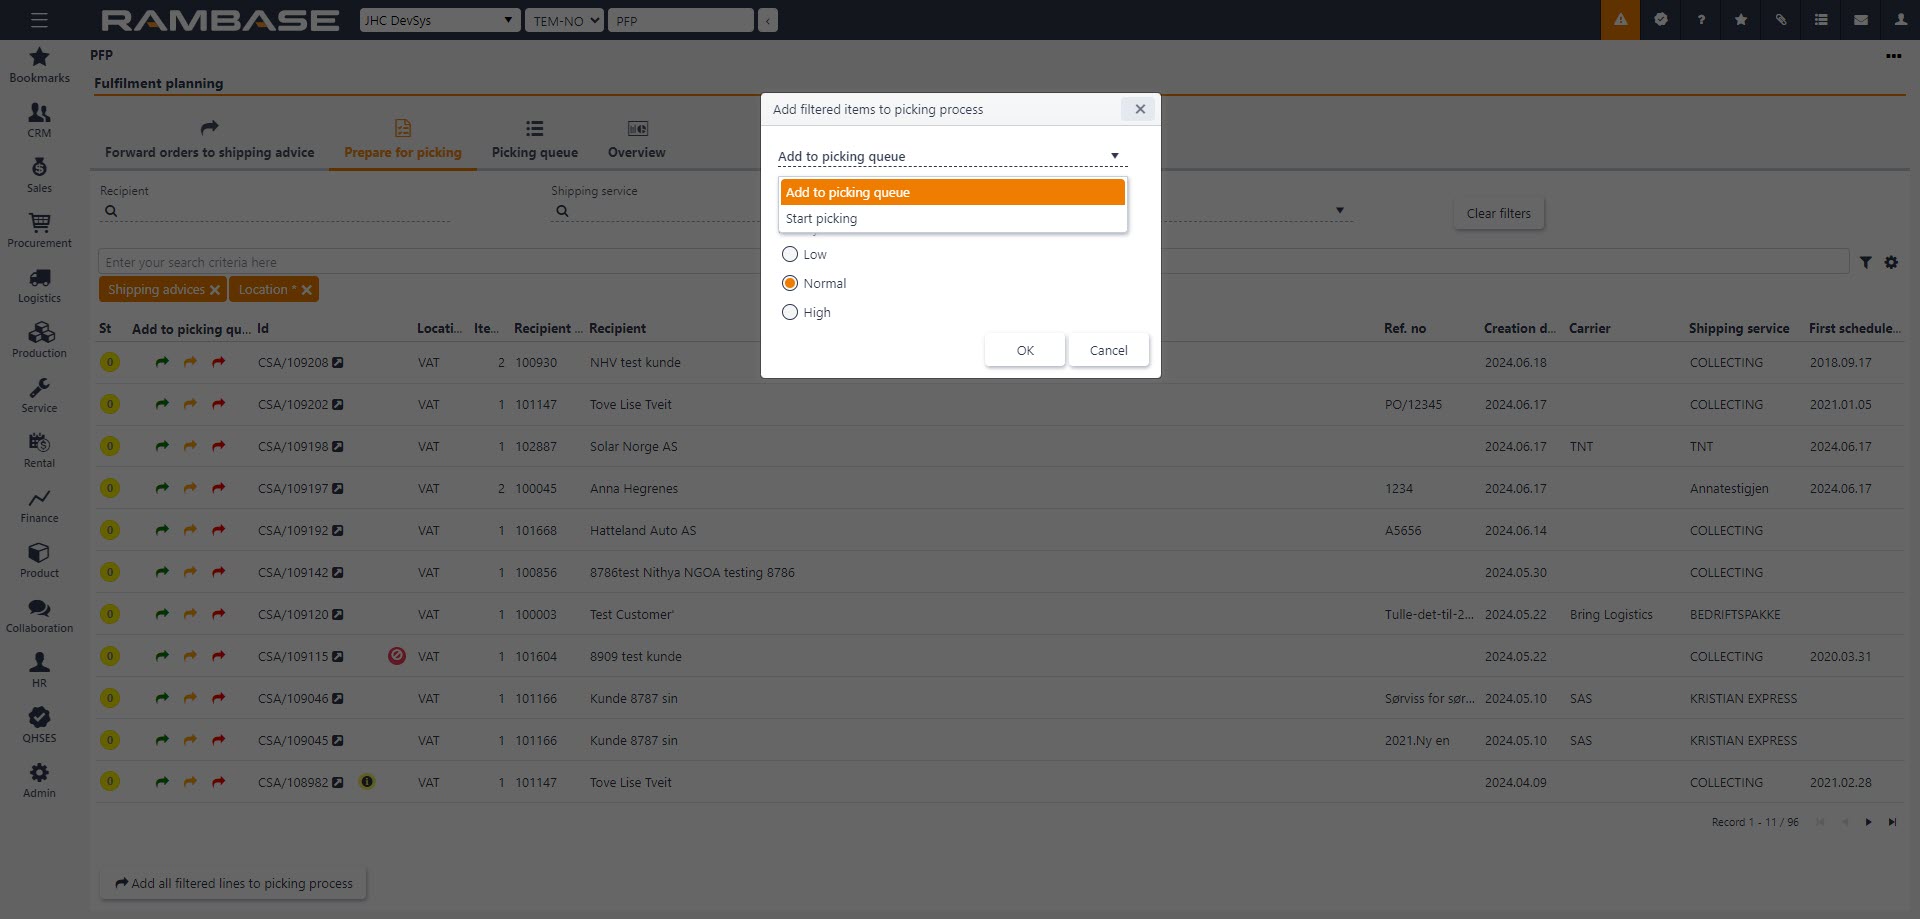Screen dimensions: 1920x919
Task: Switch to the Picking queue tab
Action: tap(534, 140)
